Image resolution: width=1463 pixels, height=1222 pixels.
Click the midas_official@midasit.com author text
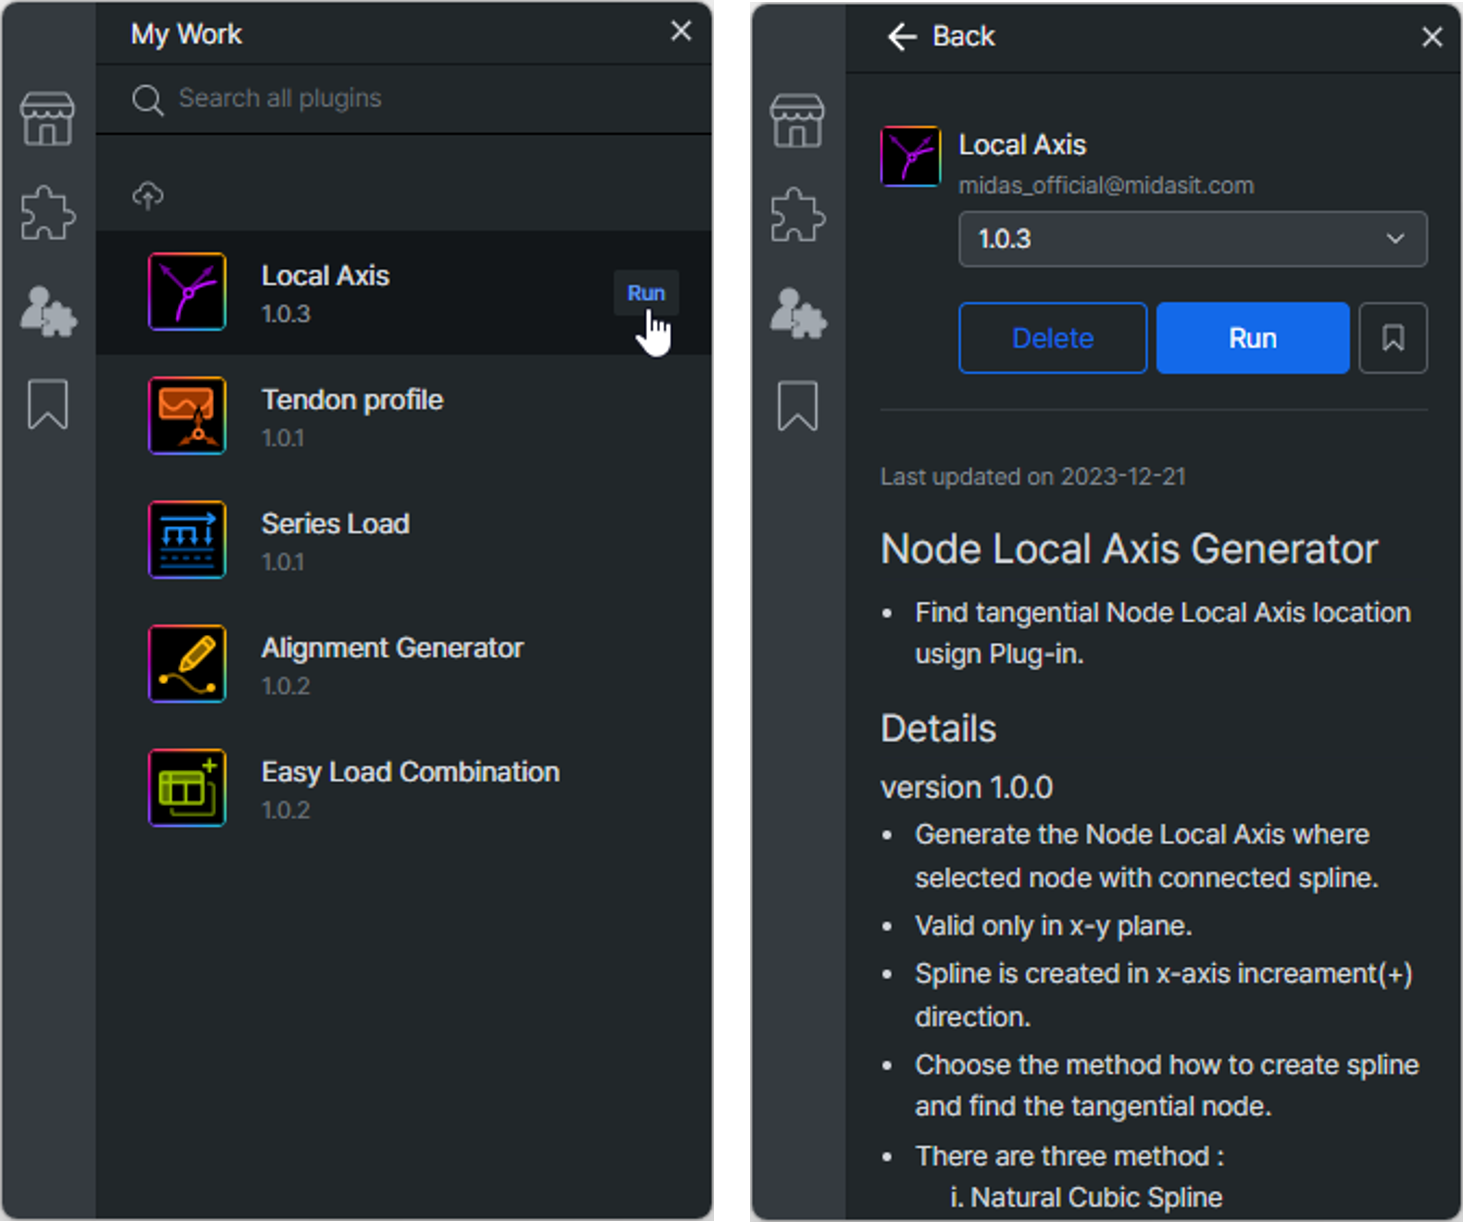tap(1106, 185)
